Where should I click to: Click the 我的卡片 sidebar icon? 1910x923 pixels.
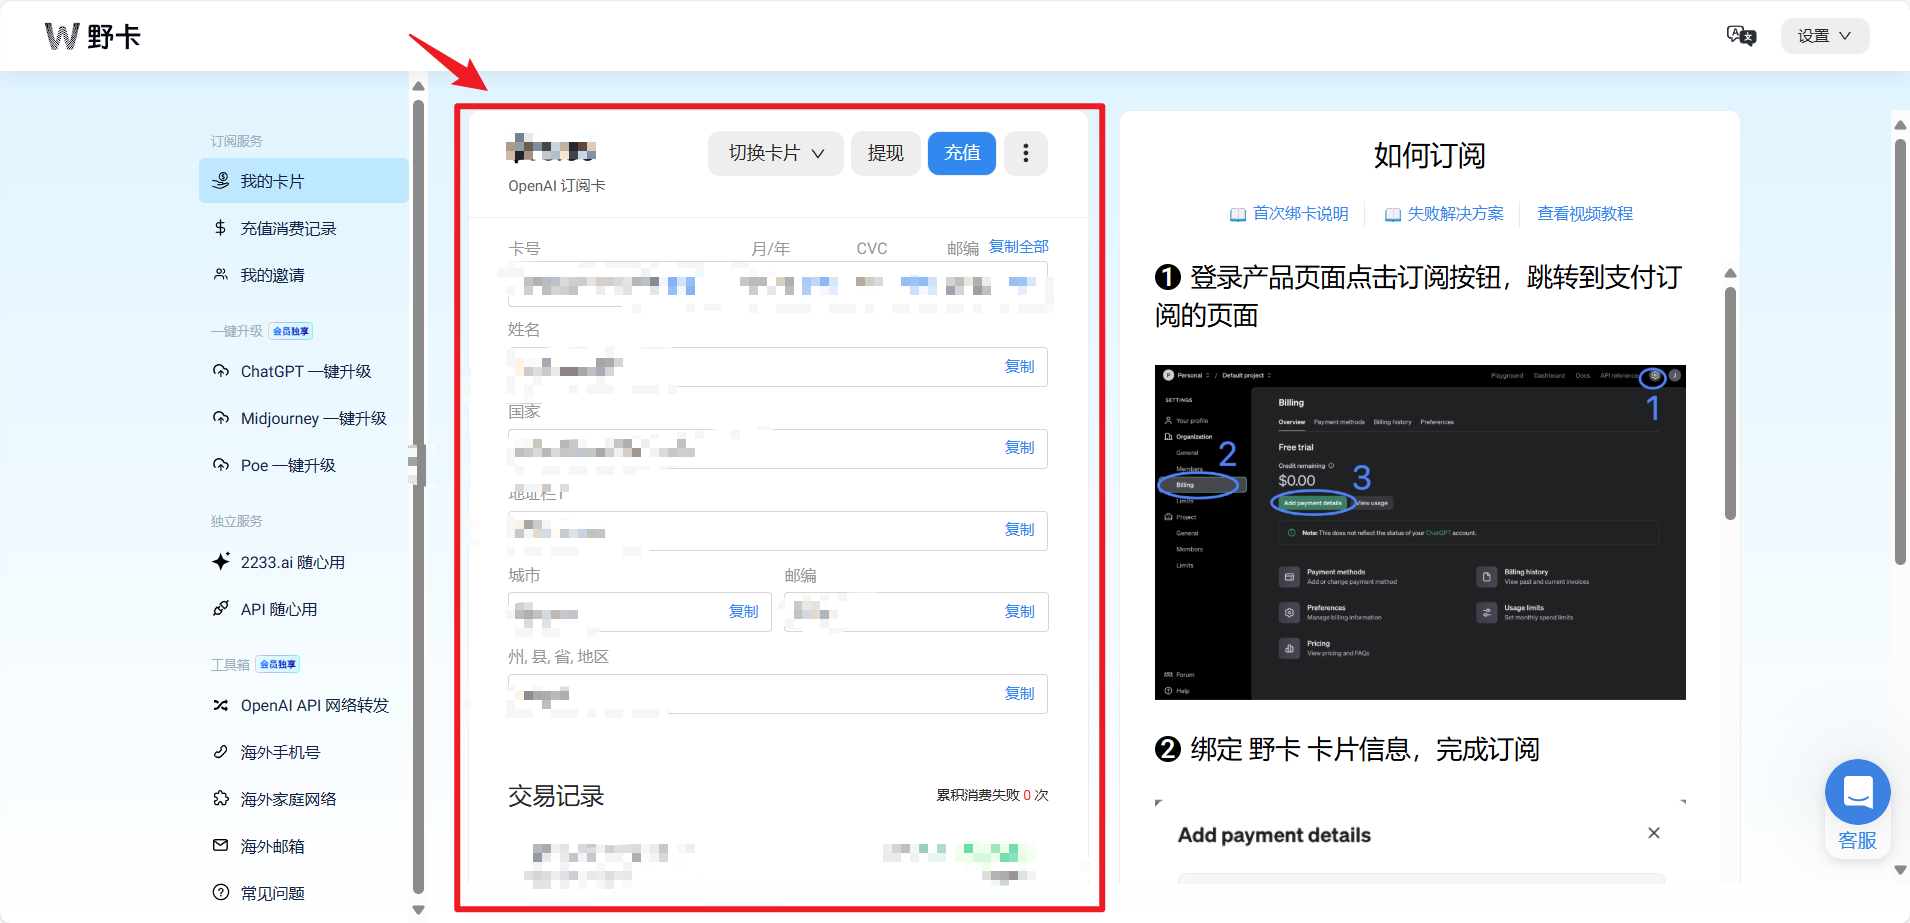(221, 181)
